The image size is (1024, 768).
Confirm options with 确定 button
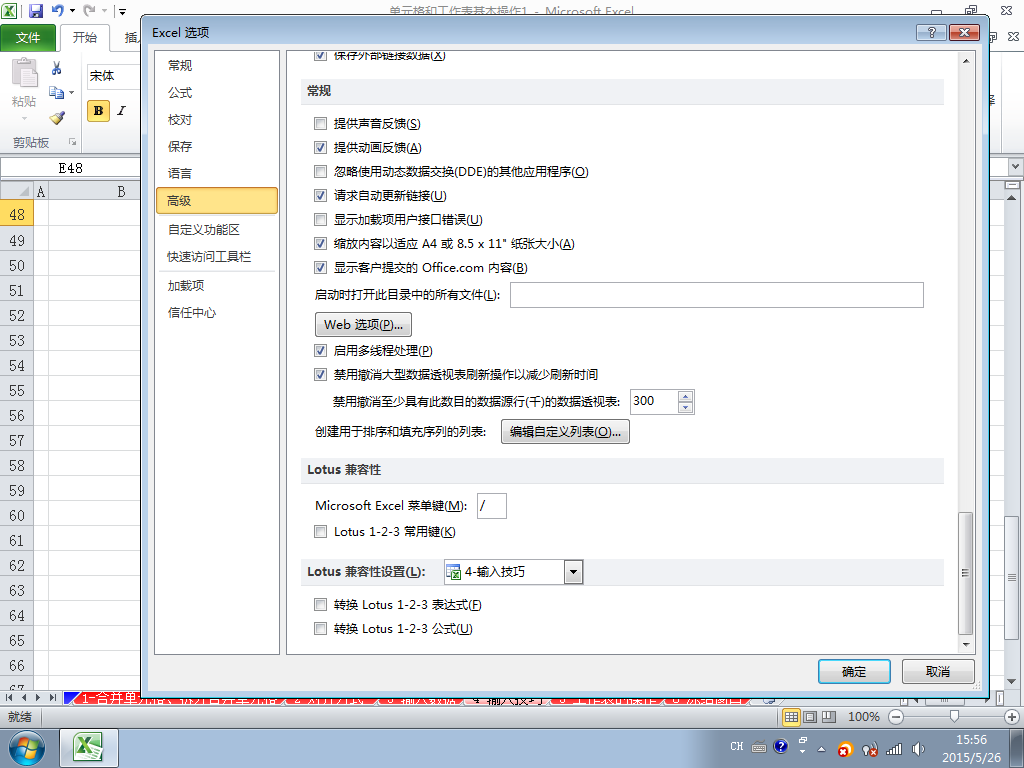click(x=854, y=671)
